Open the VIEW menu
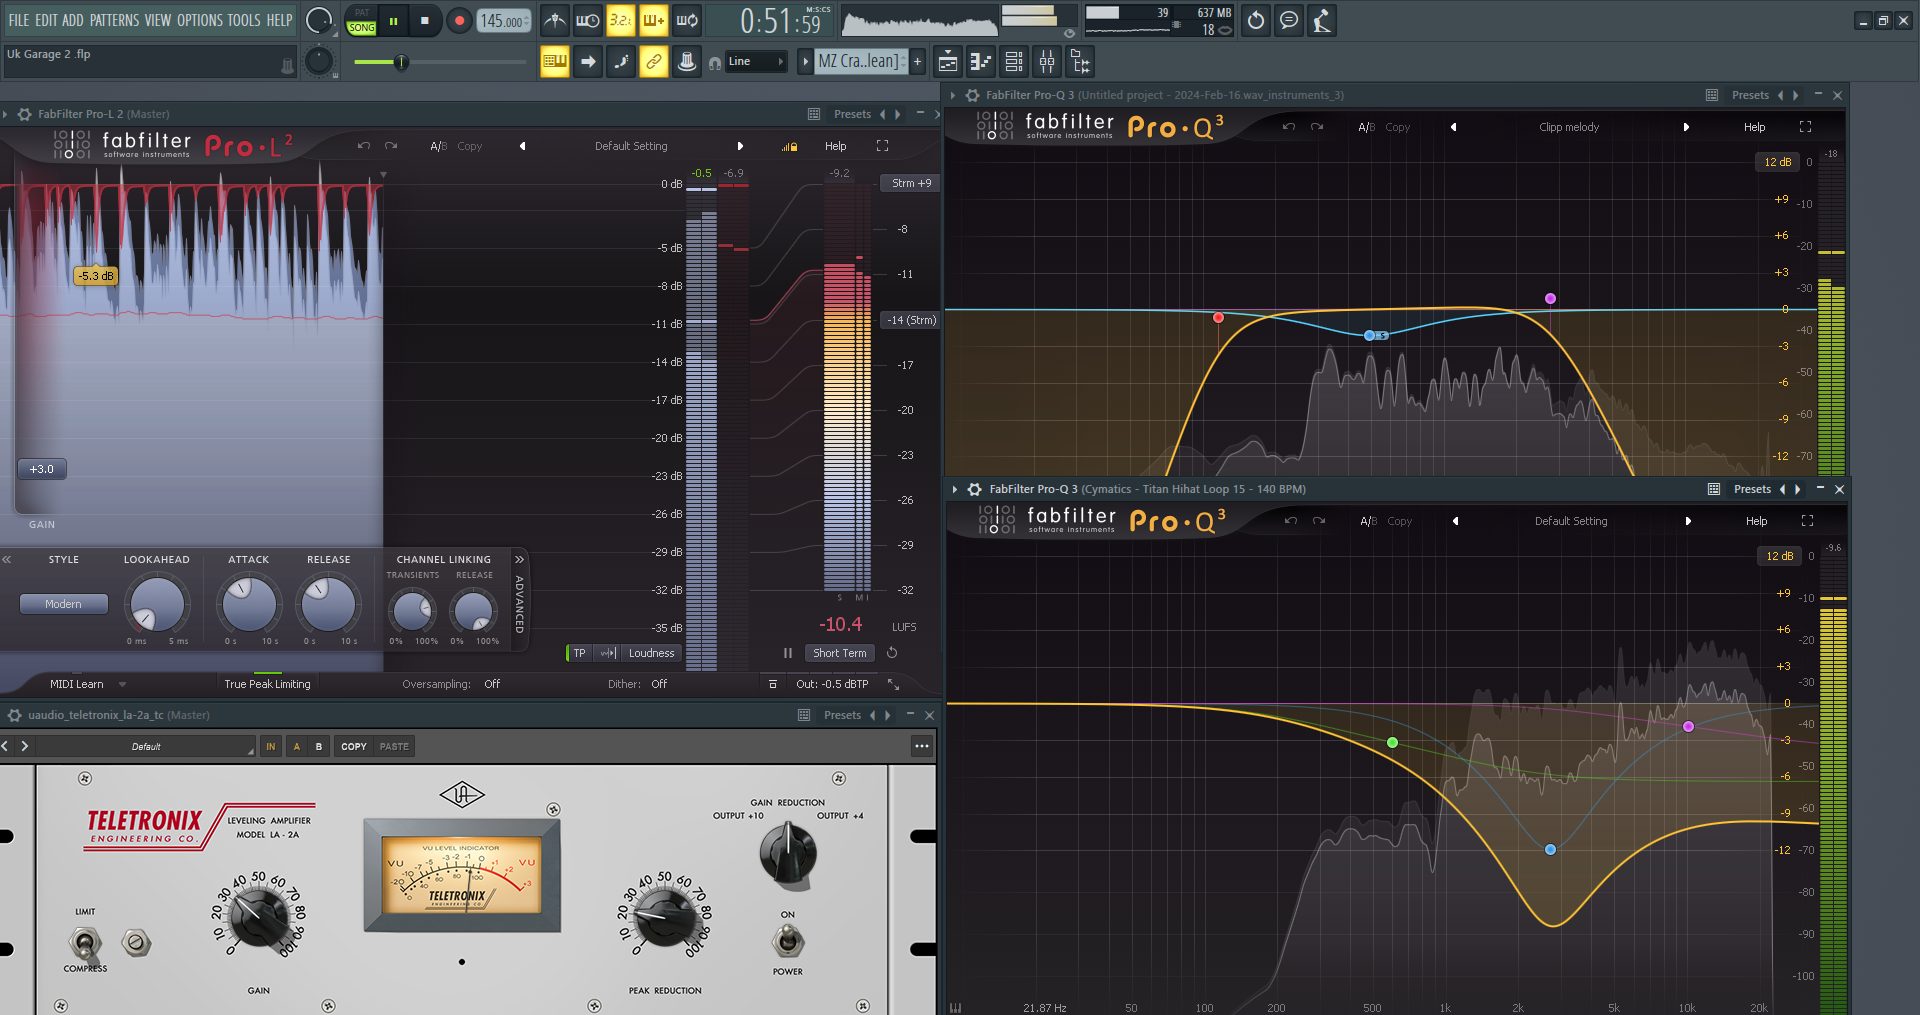 tap(158, 20)
